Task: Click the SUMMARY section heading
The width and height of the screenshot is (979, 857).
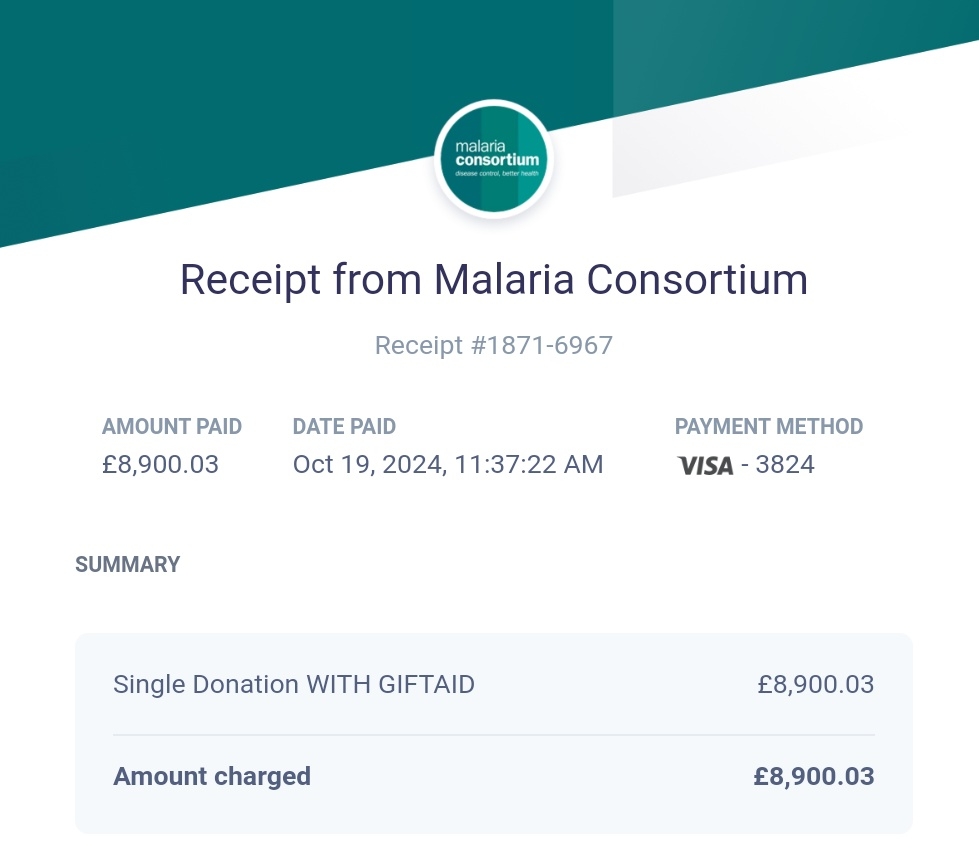Action: coord(128,564)
